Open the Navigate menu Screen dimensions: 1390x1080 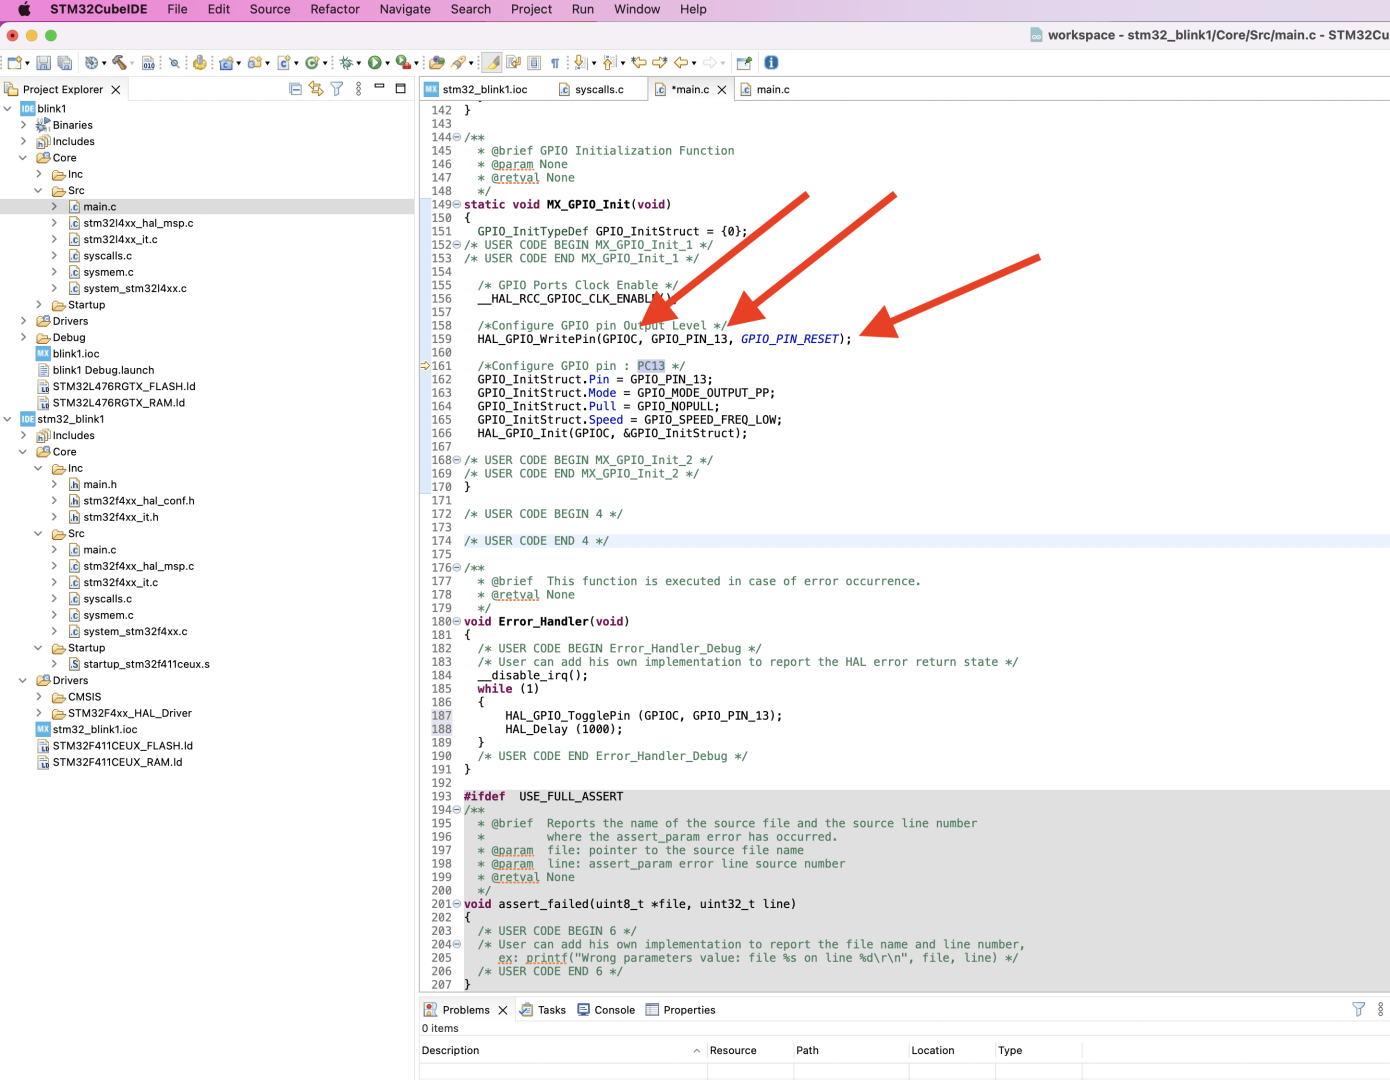(405, 10)
